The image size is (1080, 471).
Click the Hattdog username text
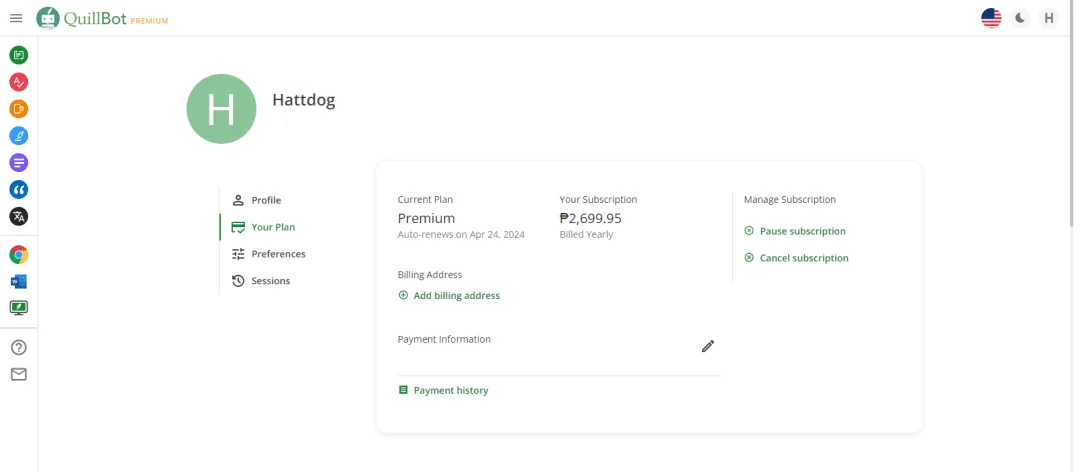(304, 100)
